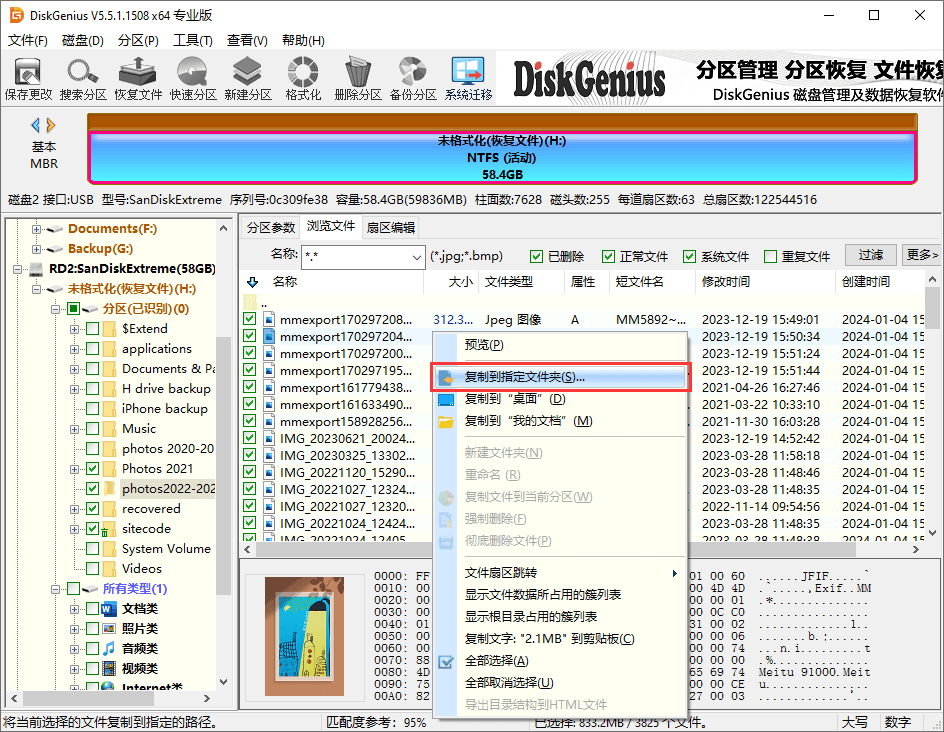This screenshot has width=944, height=732.
Task: Go to previous disk with left arrow
Action: click(36, 125)
